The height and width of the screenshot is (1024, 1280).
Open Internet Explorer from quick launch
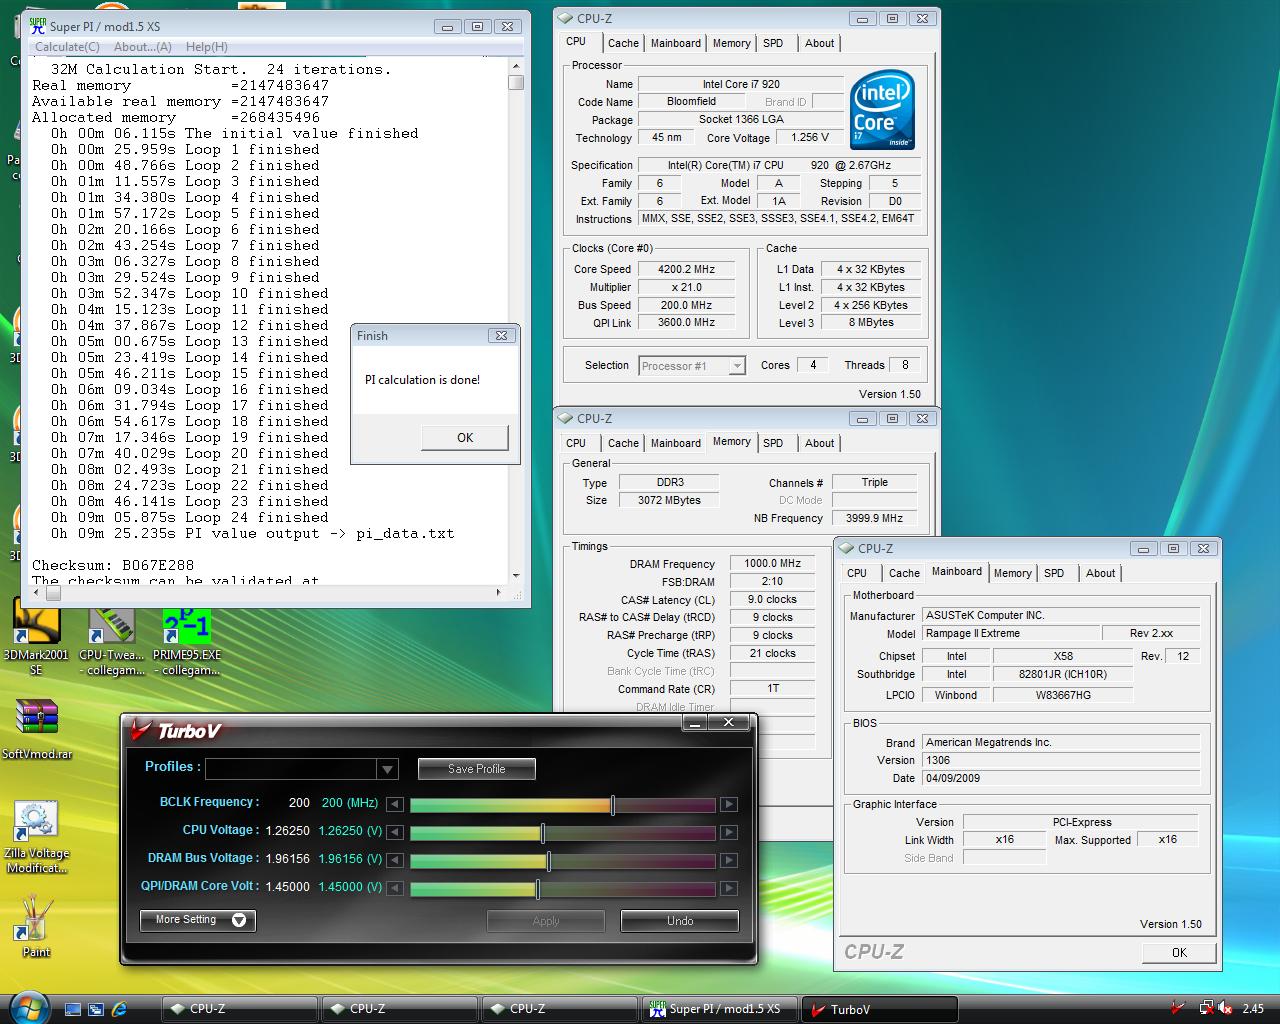point(120,1009)
